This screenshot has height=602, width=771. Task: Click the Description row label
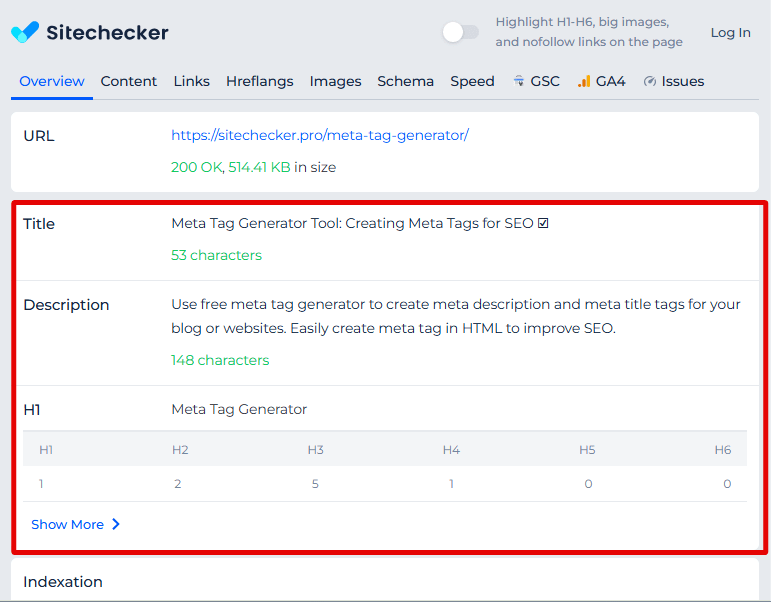pyautogui.click(x=66, y=305)
